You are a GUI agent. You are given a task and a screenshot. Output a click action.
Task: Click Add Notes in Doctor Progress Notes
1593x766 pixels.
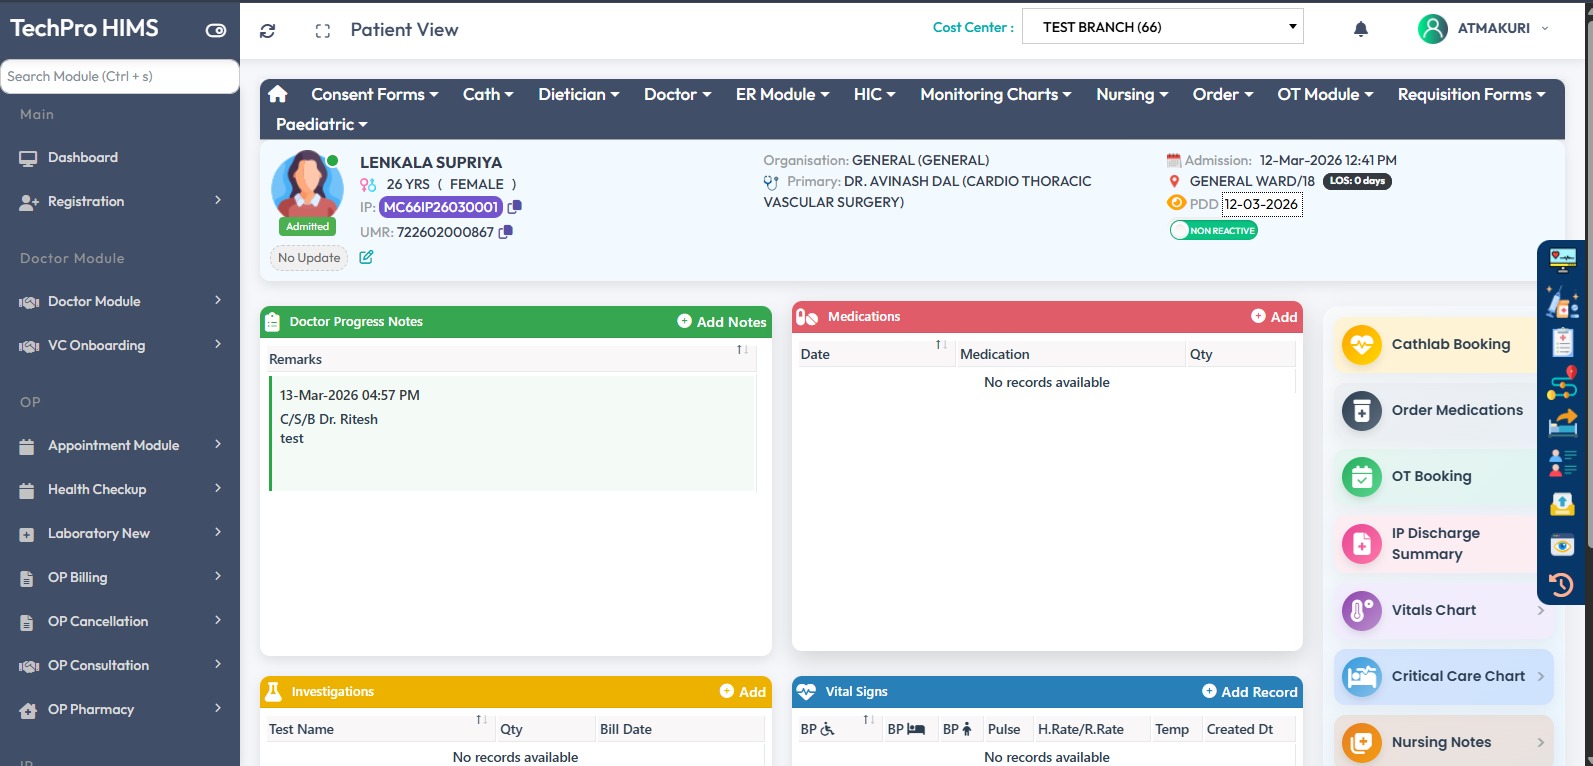[x=721, y=322]
